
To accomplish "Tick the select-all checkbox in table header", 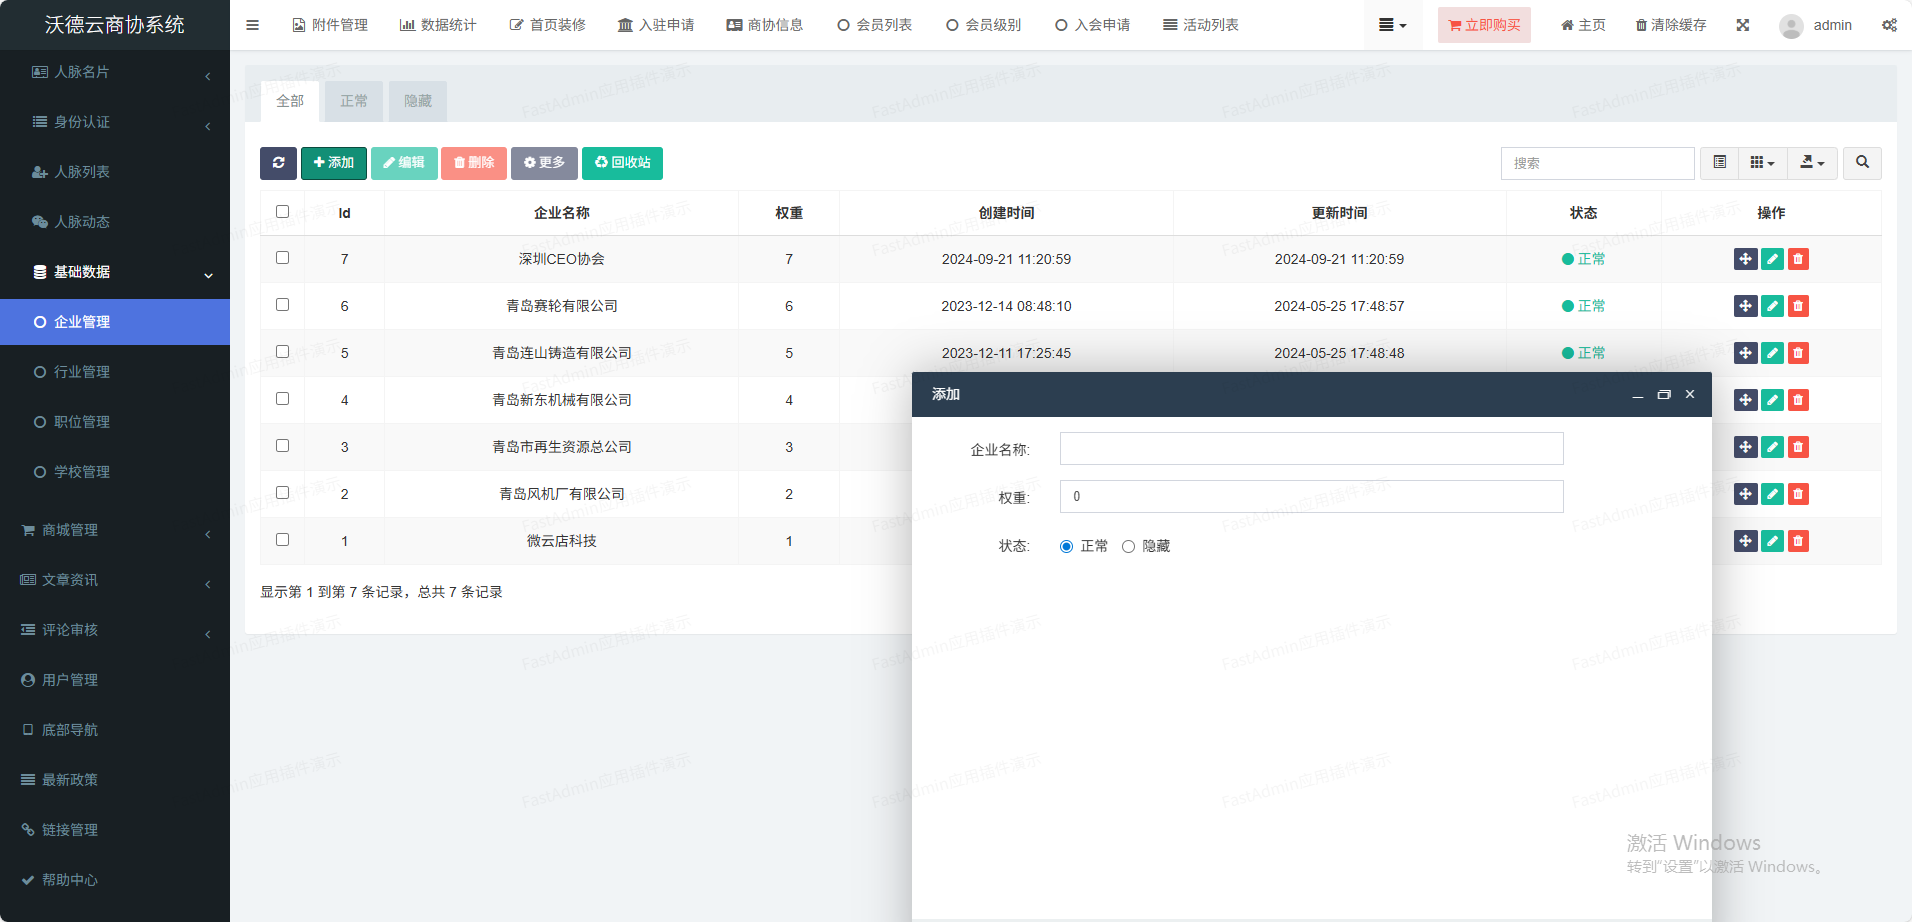I will (x=282, y=212).
